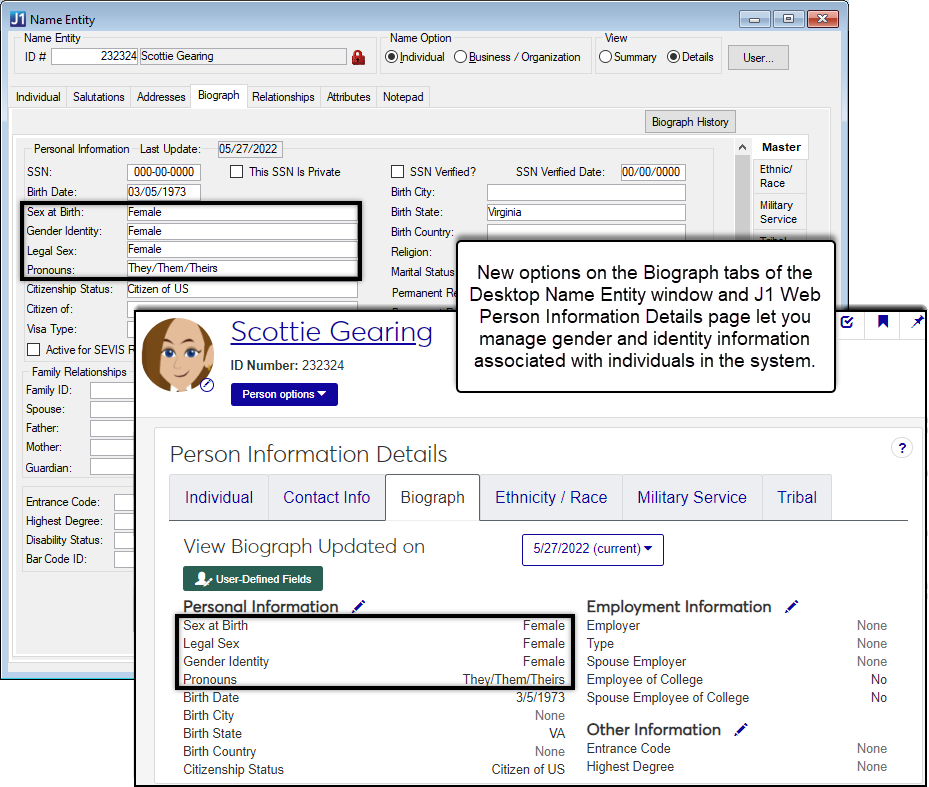Enable the This SSN Is Private checkbox
The width and height of the screenshot is (929, 787).
(x=237, y=172)
